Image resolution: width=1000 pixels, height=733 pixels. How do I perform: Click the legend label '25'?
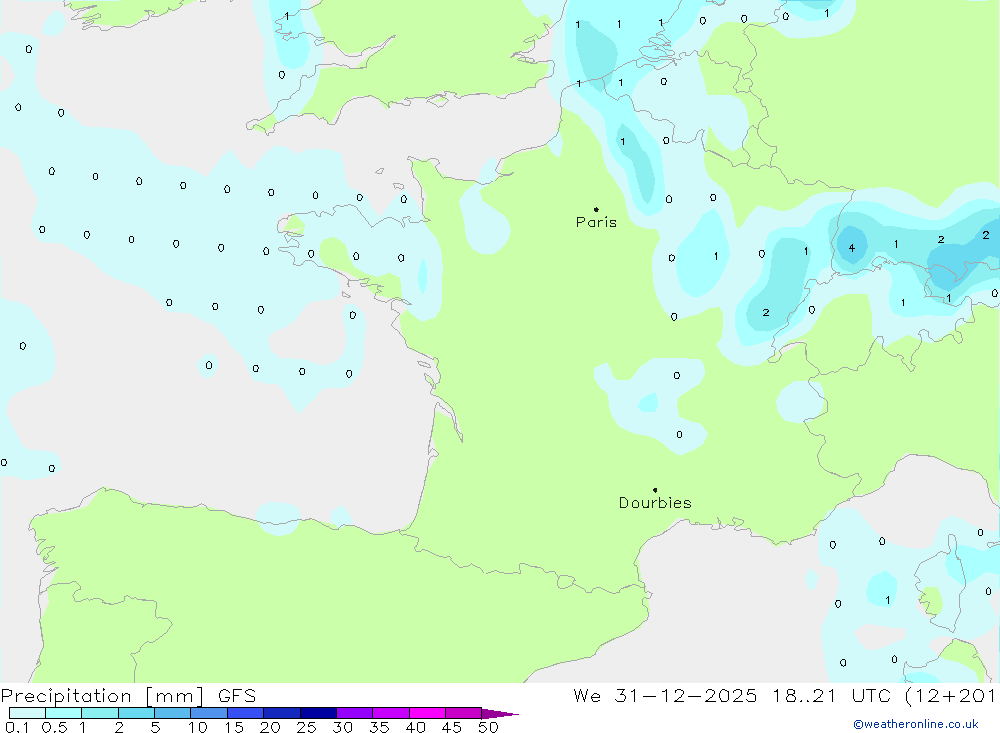click(306, 727)
